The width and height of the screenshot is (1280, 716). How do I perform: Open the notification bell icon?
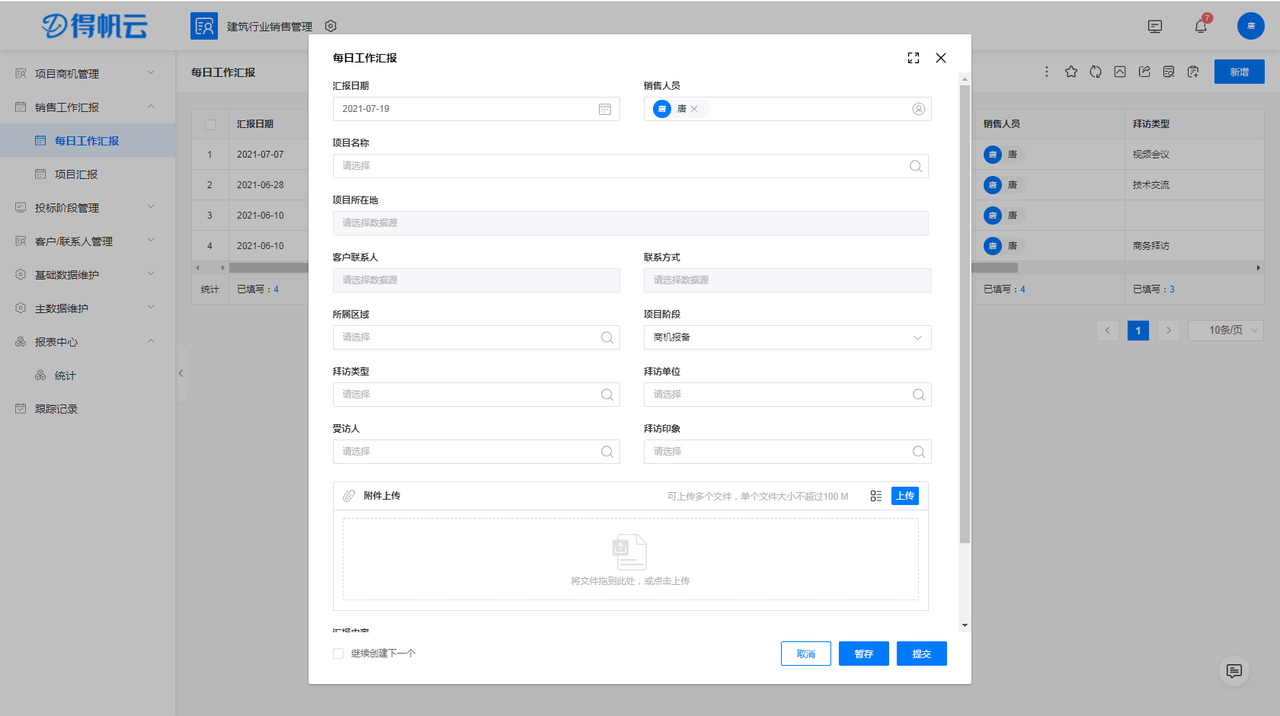click(x=1201, y=26)
